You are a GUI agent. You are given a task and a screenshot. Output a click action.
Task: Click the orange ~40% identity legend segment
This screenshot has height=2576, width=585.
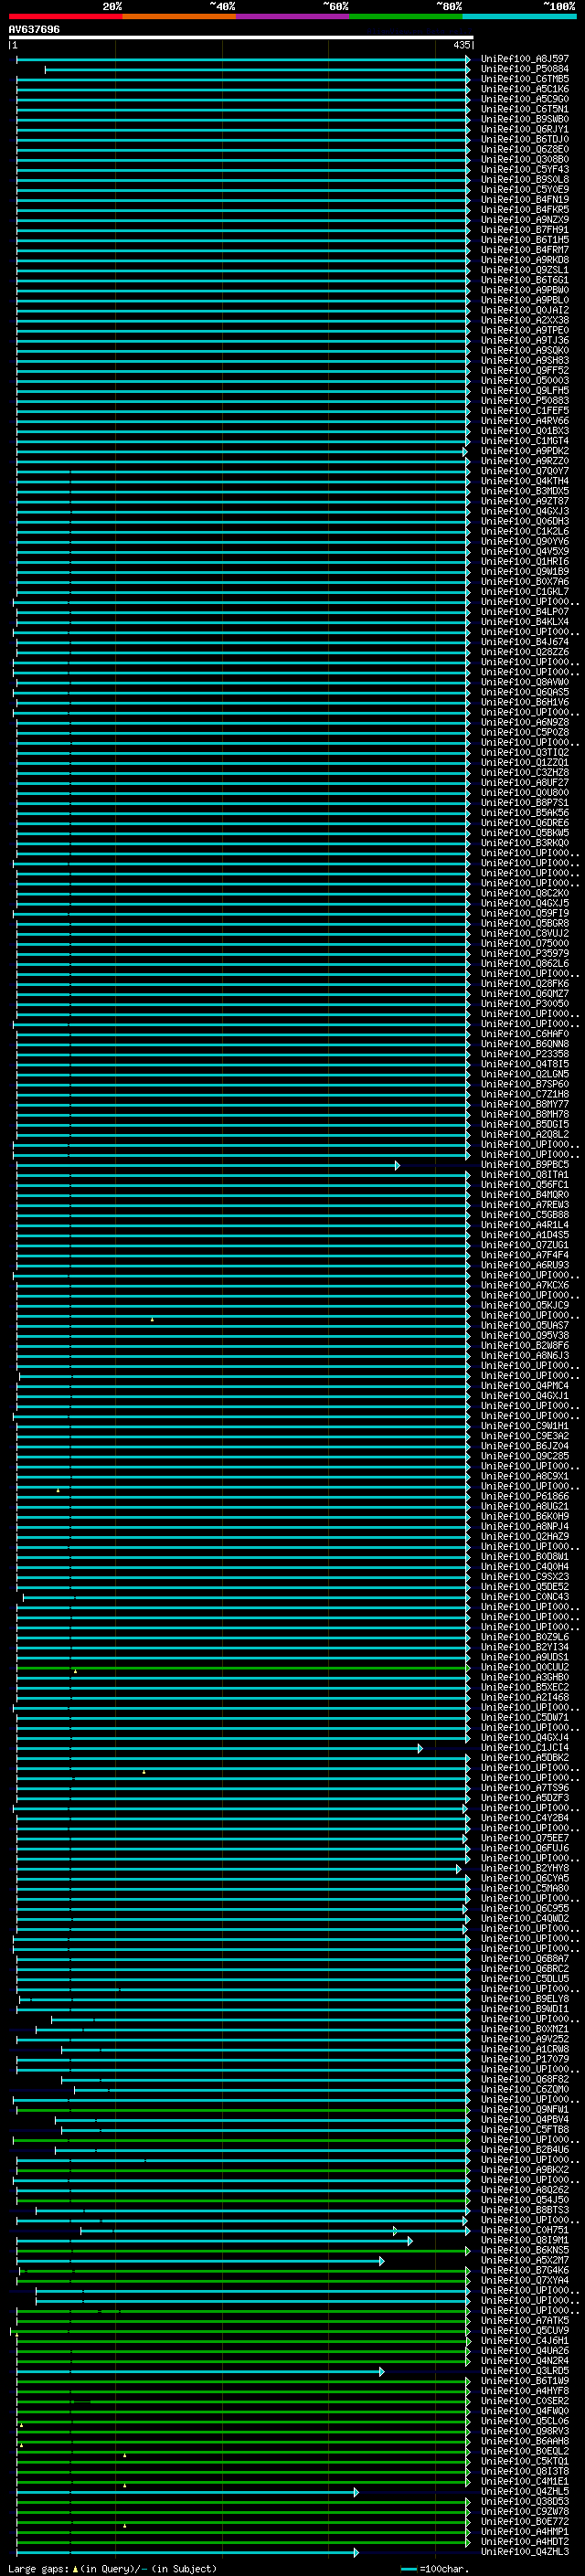(179, 16)
